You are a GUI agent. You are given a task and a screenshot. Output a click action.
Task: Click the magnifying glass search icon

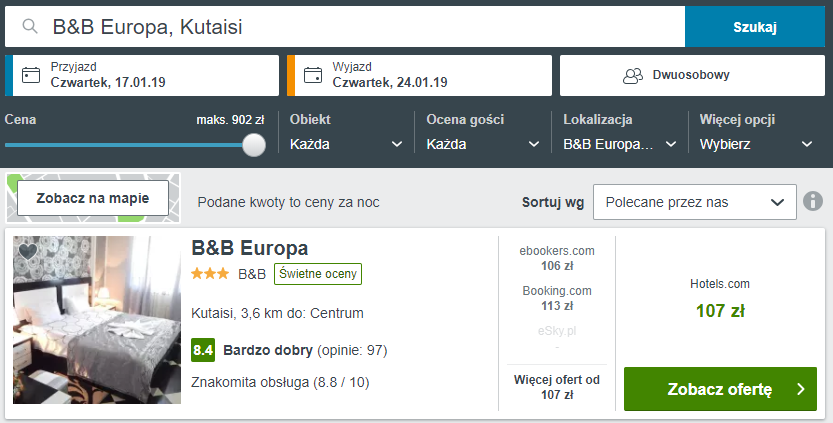coord(30,26)
